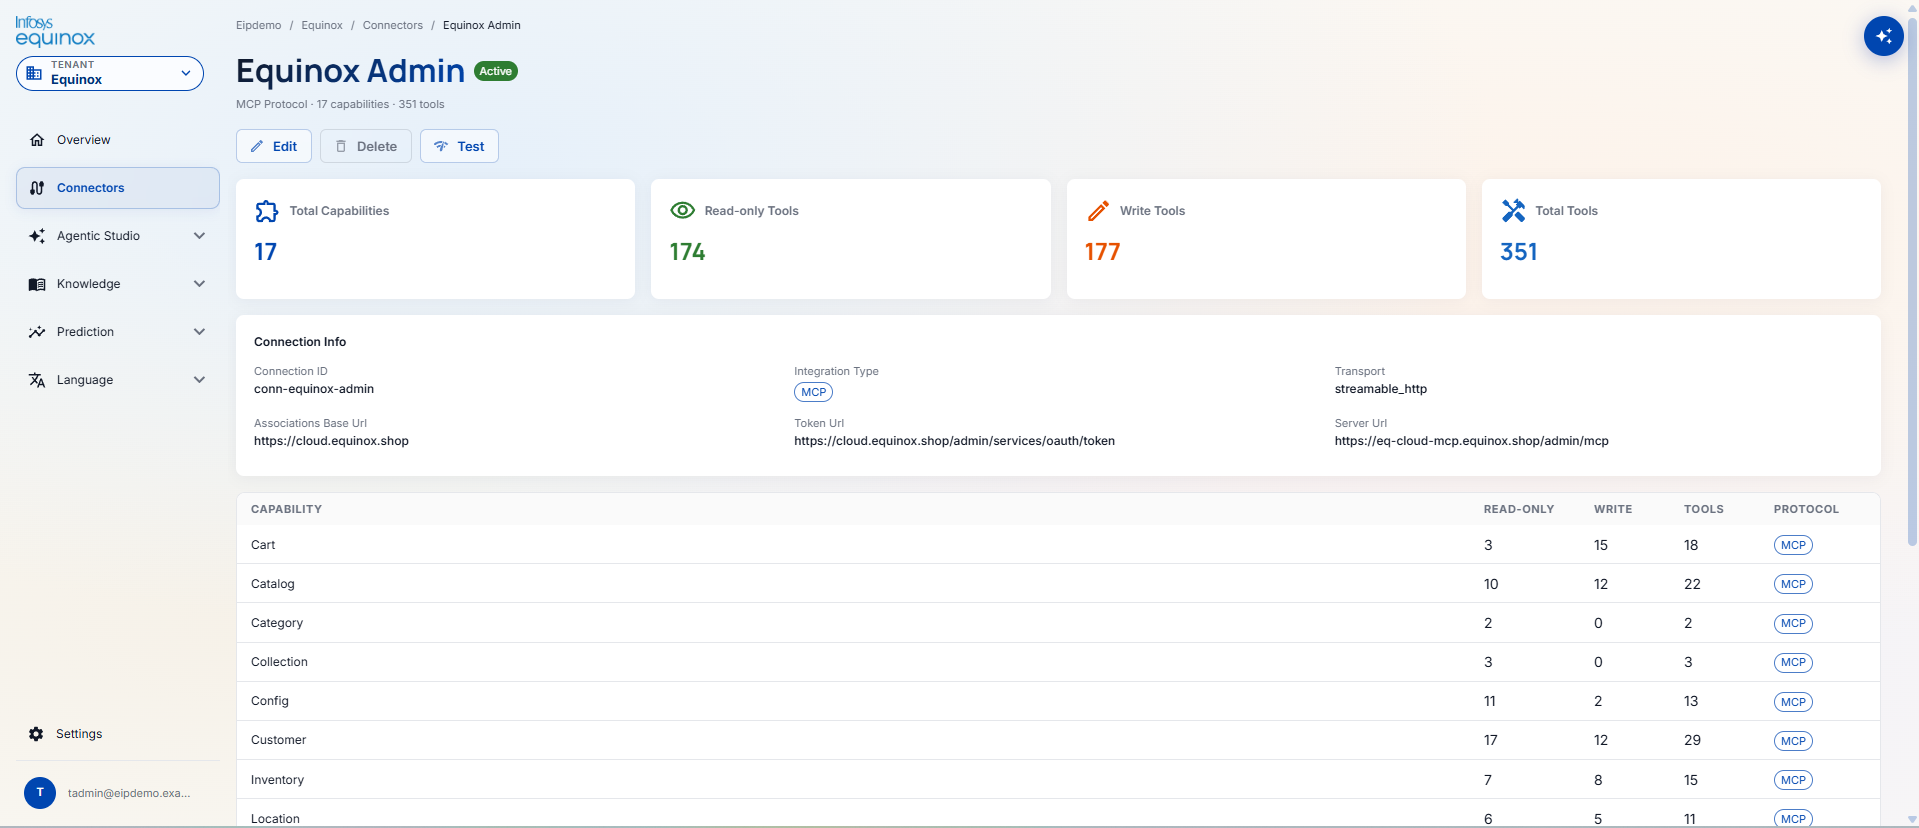Click the Overview home icon
Screen dimensions: 1919x828
coord(37,140)
